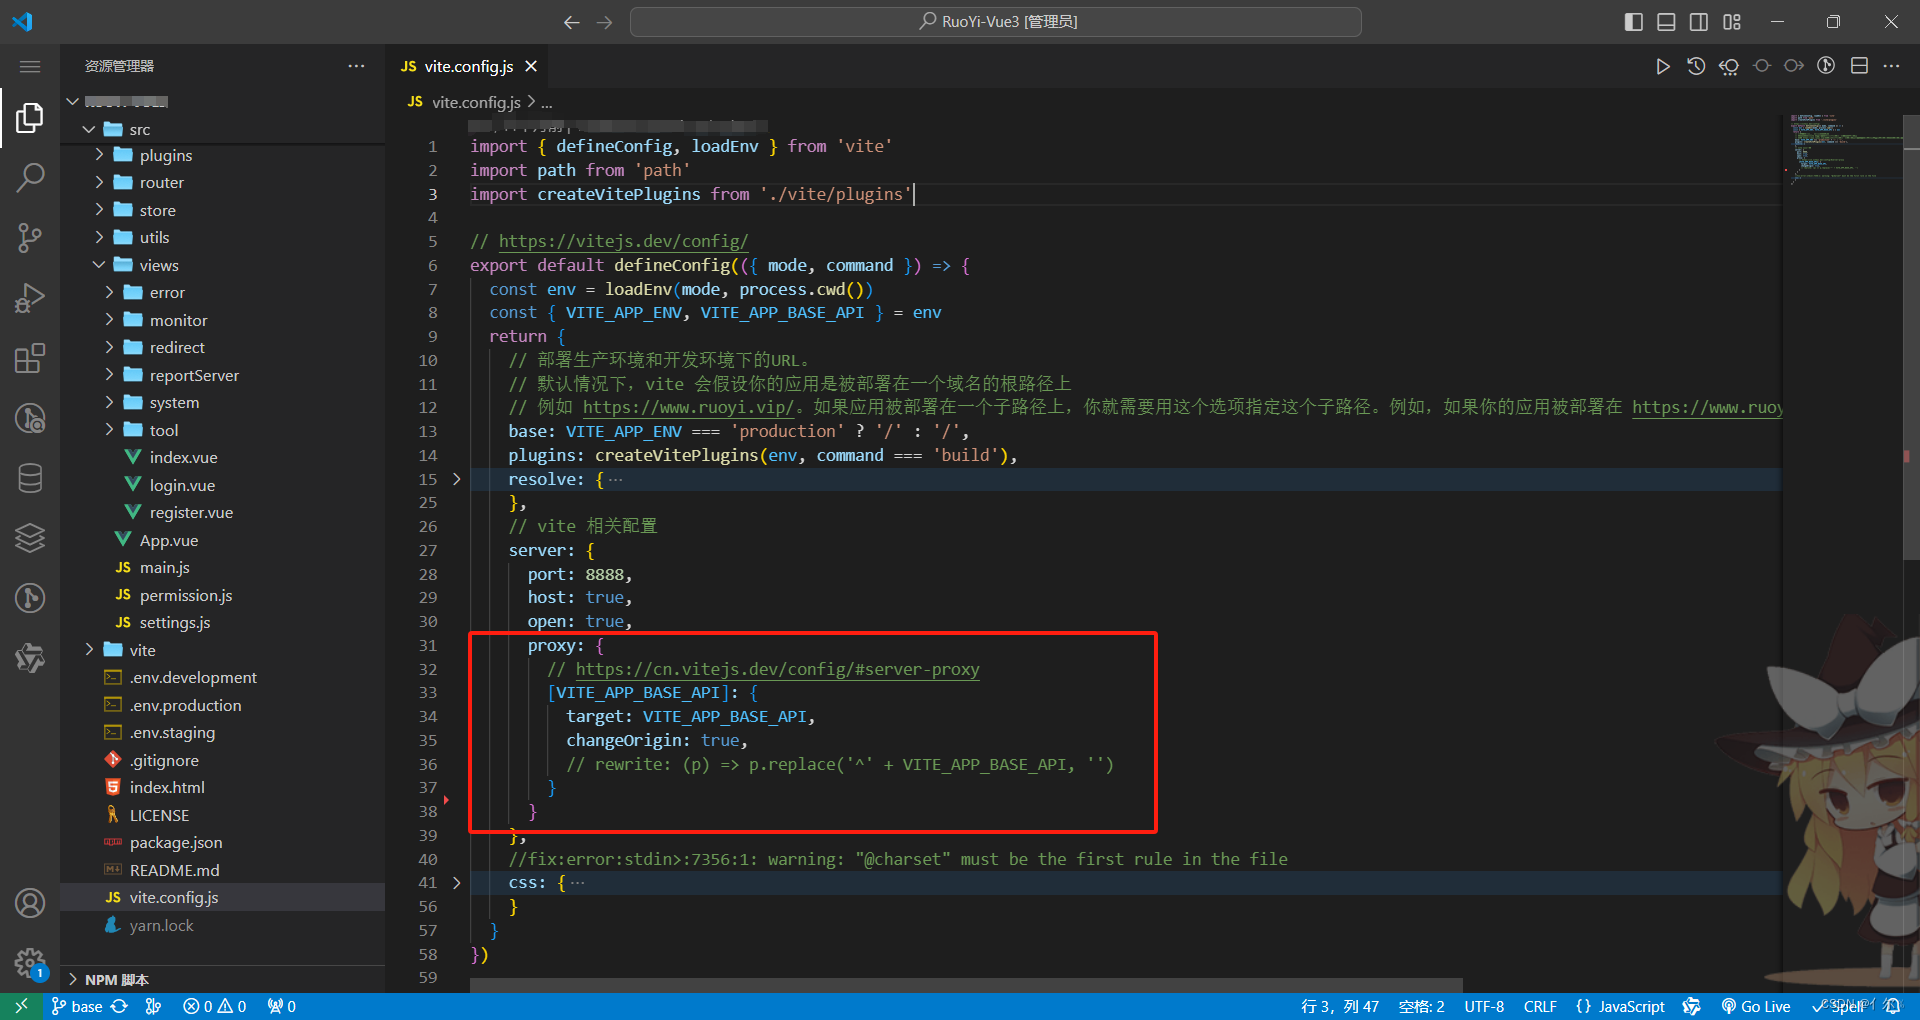Viewport: 1920px width, 1020px height.
Task: Open the Search view in the activity bar
Action: coord(30,176)
